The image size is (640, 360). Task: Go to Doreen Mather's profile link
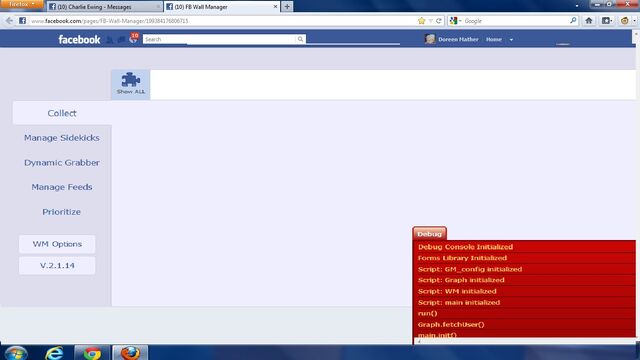pyautogui.click(x=458, y=40)
